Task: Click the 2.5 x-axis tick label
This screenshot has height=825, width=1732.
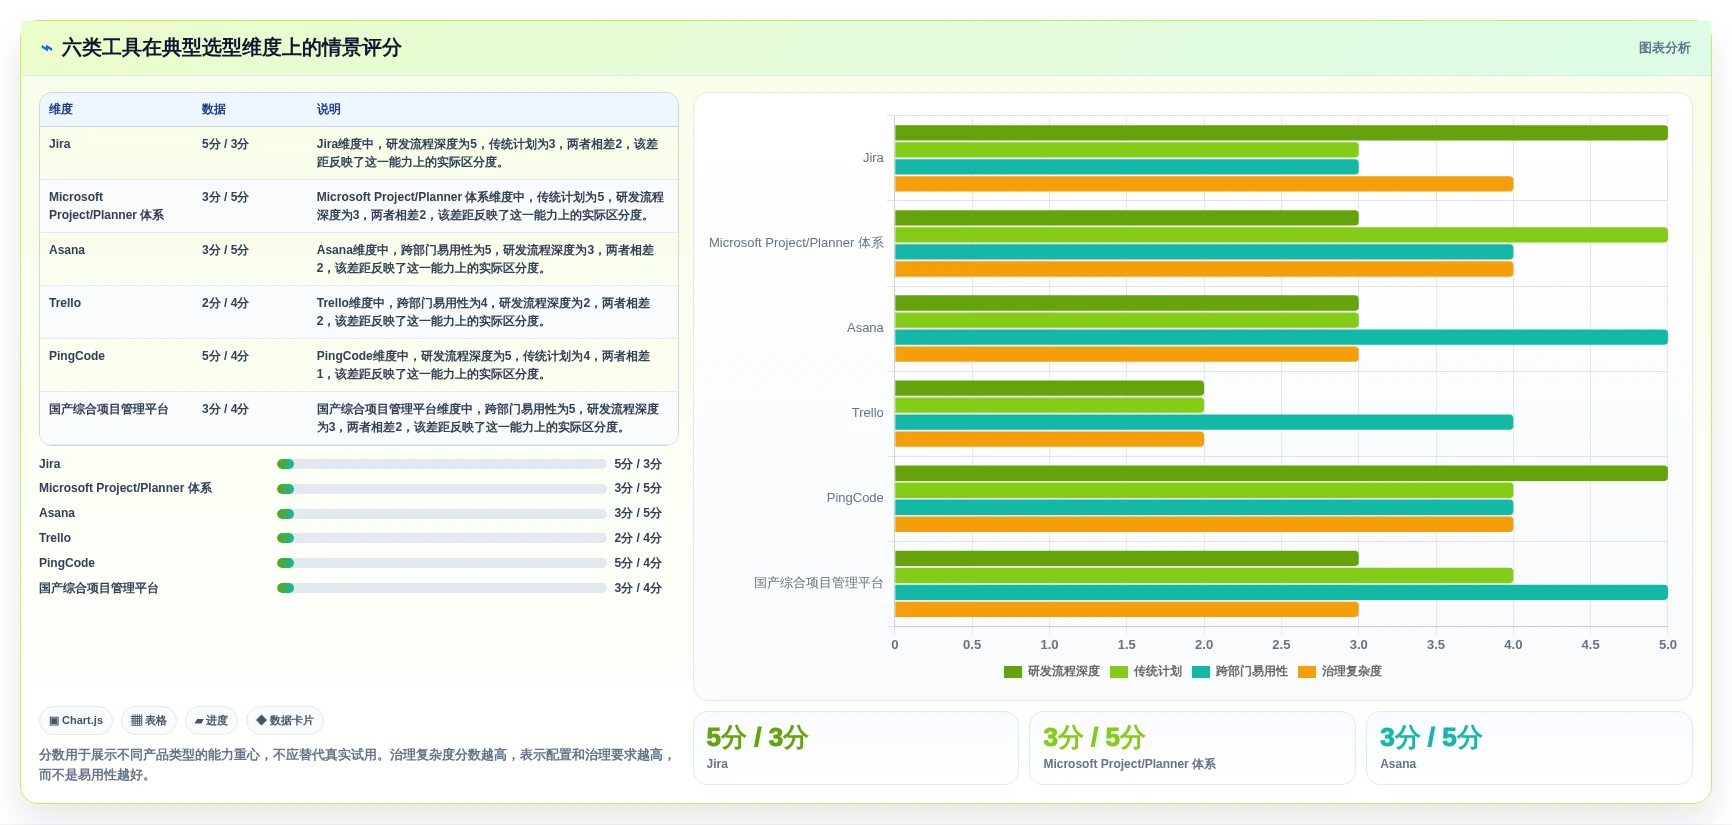Action: (x=1281, y=645)
